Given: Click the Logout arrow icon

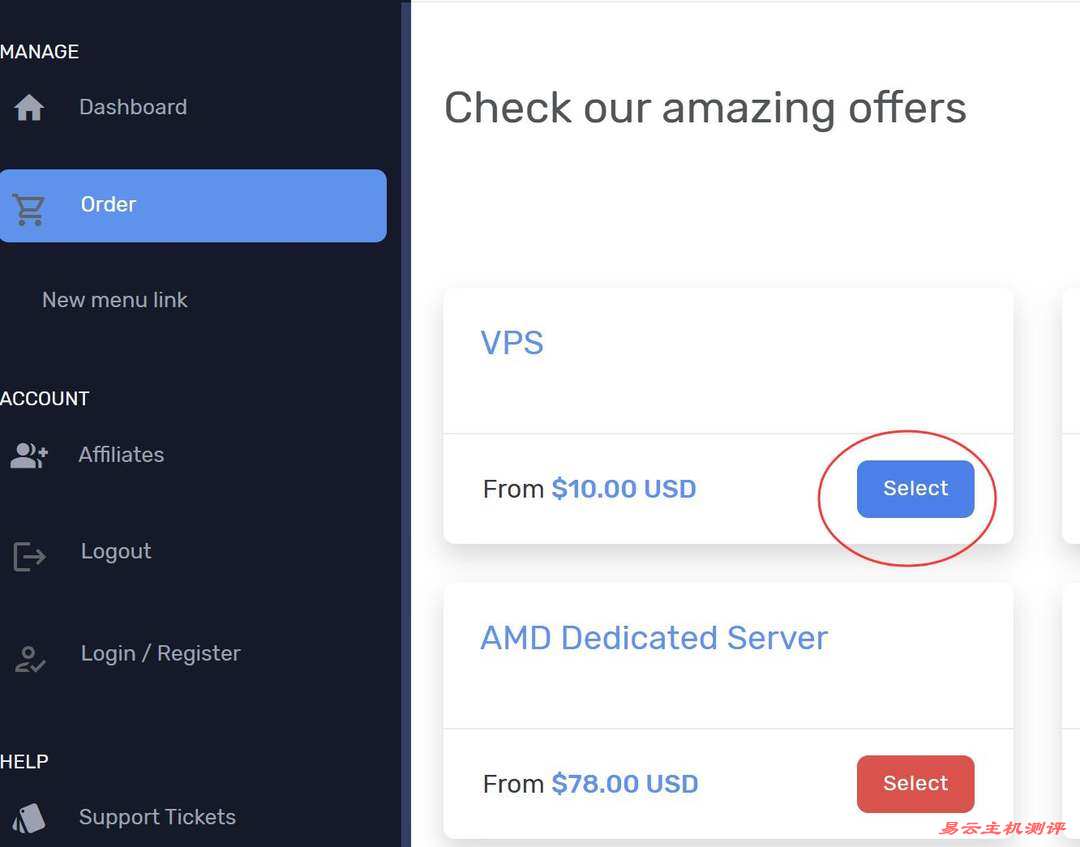Looking at the screenshot, I should point(29,556).
